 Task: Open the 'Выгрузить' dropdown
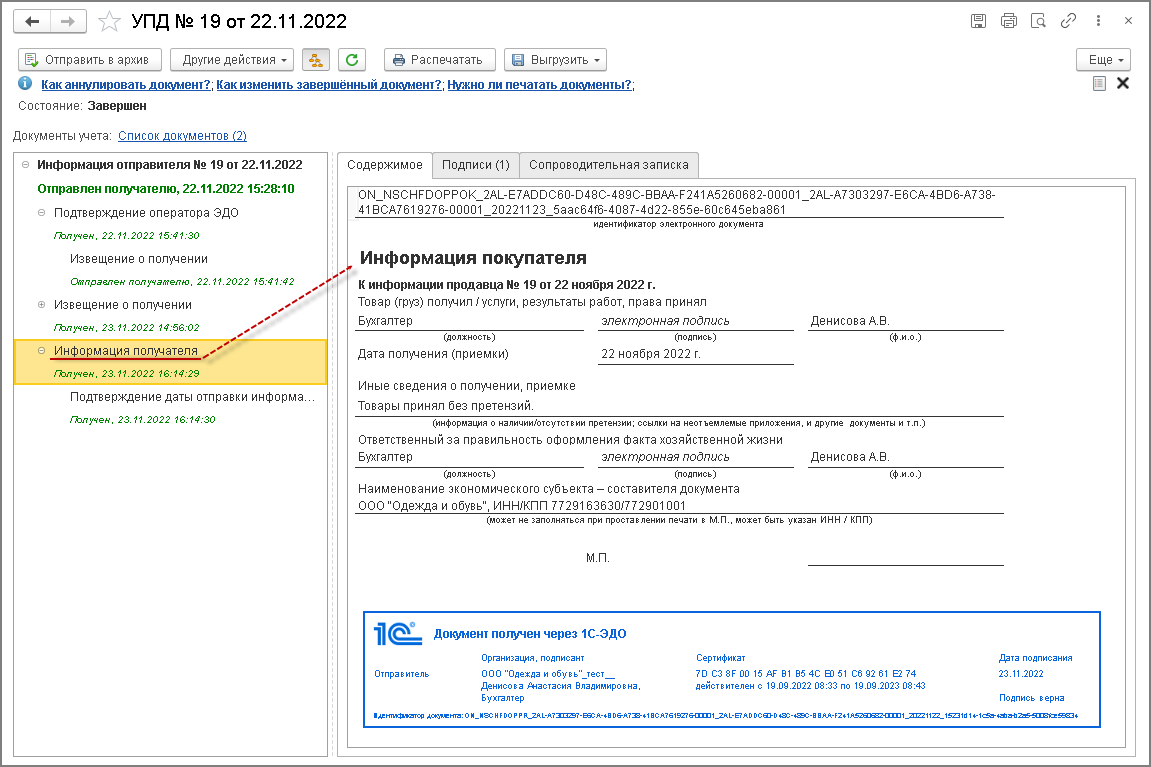(x=555, y=60)
